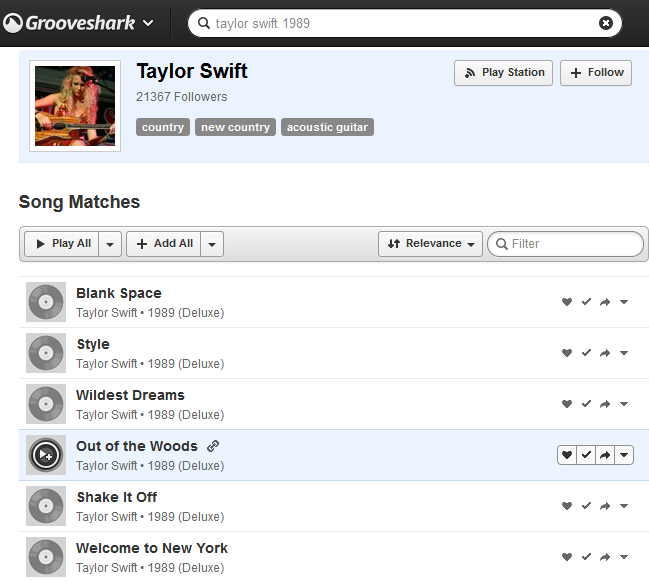Expand the Add All dropdown arrow
The width and height of the screenshot is (649, 582).
pyautogui.click(x=212, y=244)
